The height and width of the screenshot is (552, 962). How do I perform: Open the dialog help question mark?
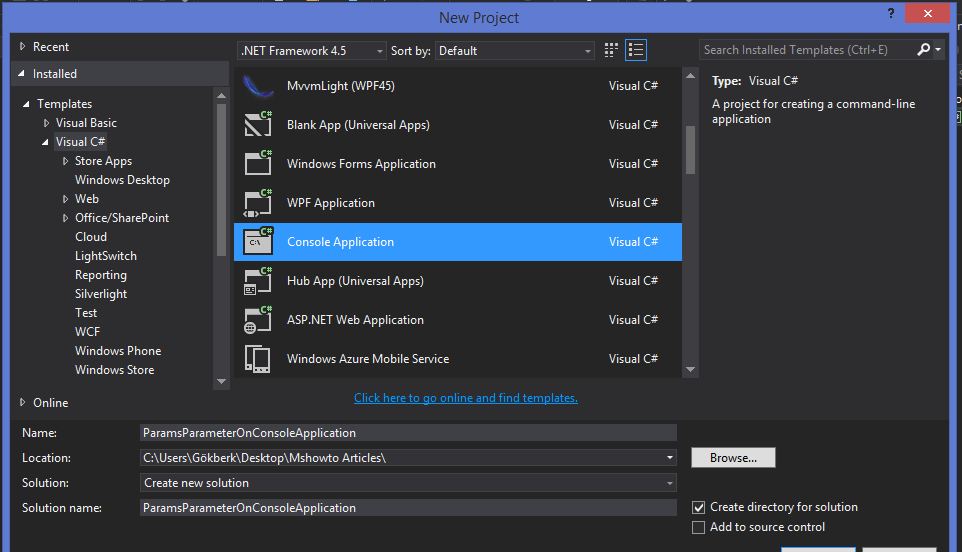(x=891, y=13)
